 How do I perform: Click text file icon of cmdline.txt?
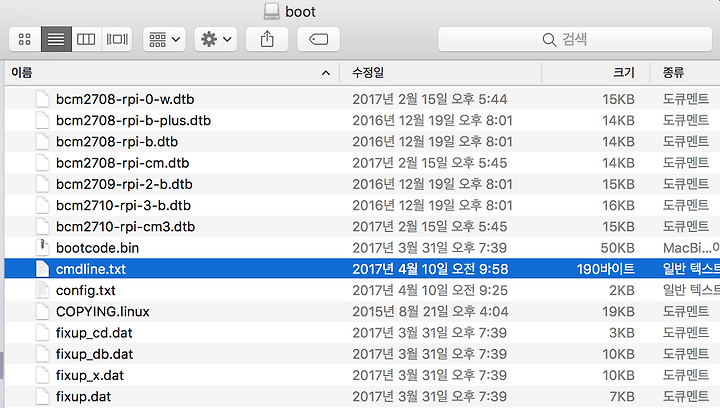pyautogui.click(x=42, y=269)
